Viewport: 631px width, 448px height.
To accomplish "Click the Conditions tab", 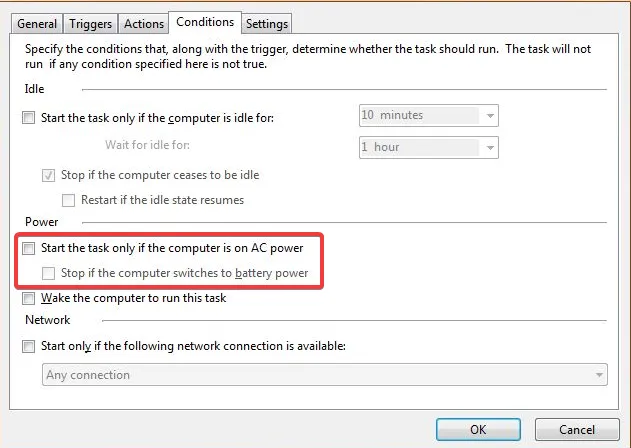I will [204, 21].
